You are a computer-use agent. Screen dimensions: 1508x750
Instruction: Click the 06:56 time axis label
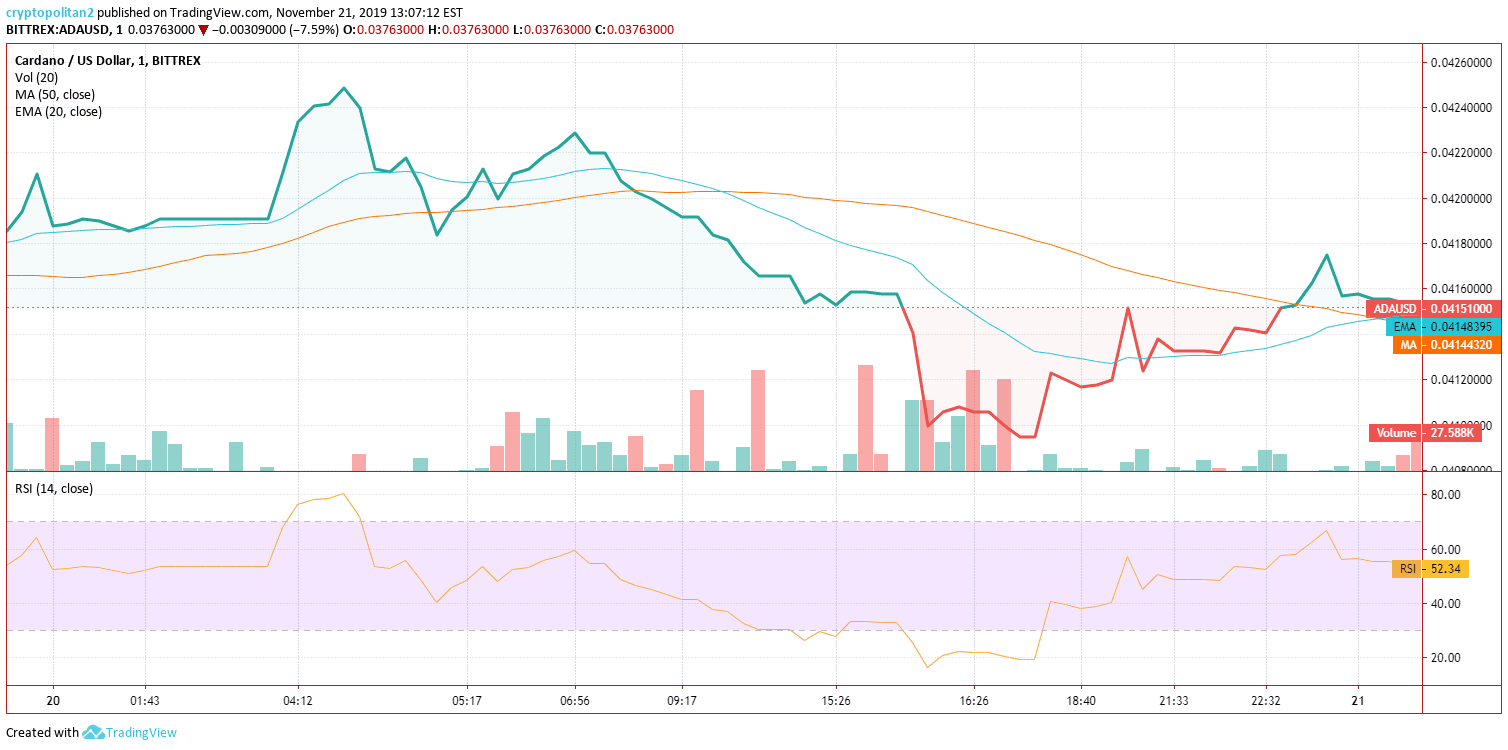pos(575,700)
